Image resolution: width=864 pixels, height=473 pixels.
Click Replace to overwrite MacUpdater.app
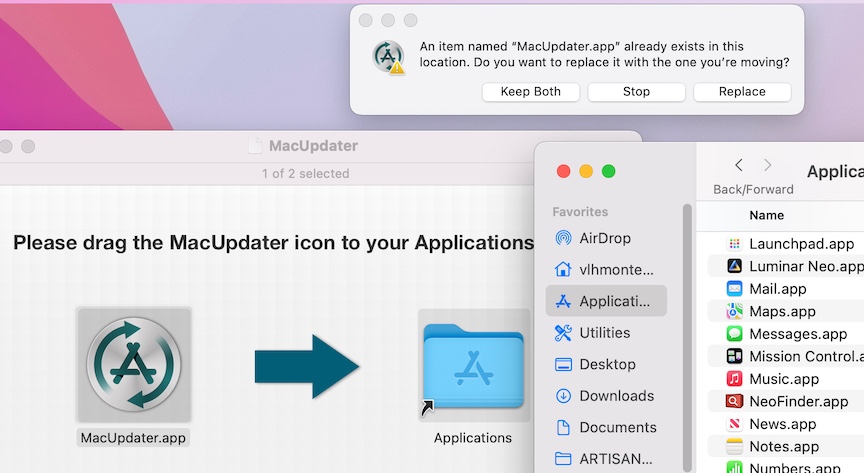coord(742,92)
